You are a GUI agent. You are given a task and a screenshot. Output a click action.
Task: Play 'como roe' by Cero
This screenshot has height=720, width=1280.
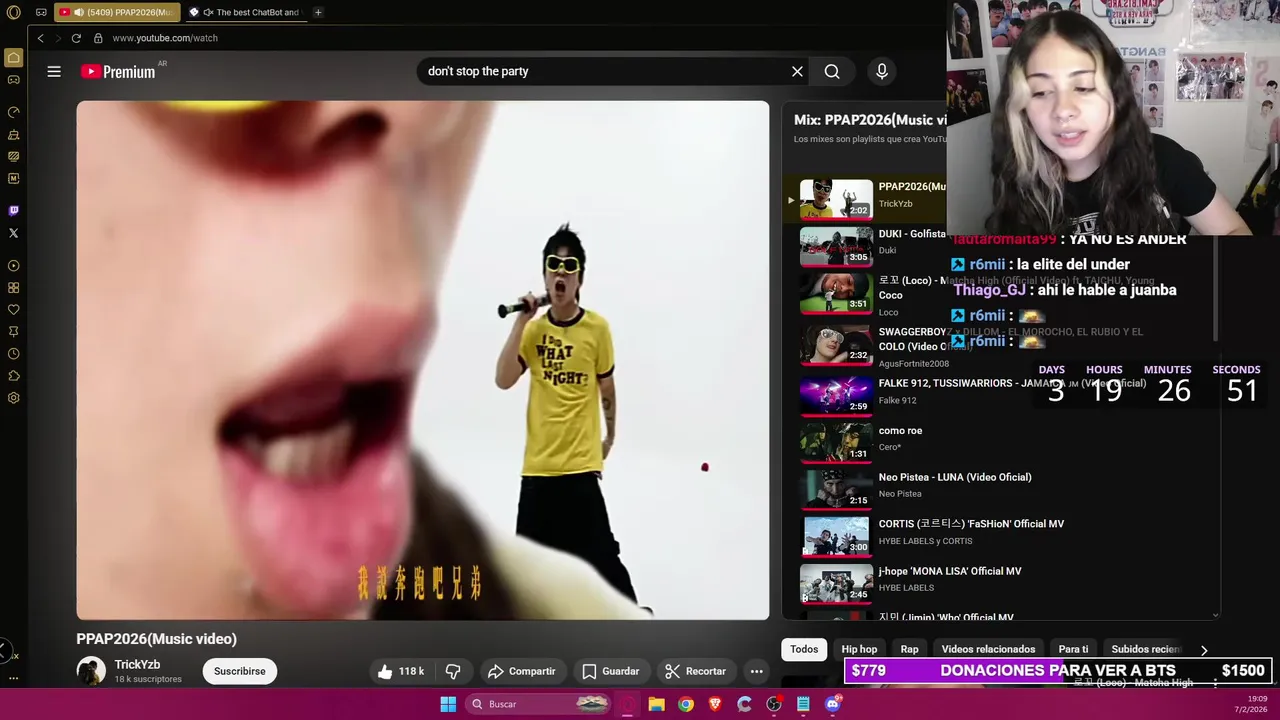[836, 441]
